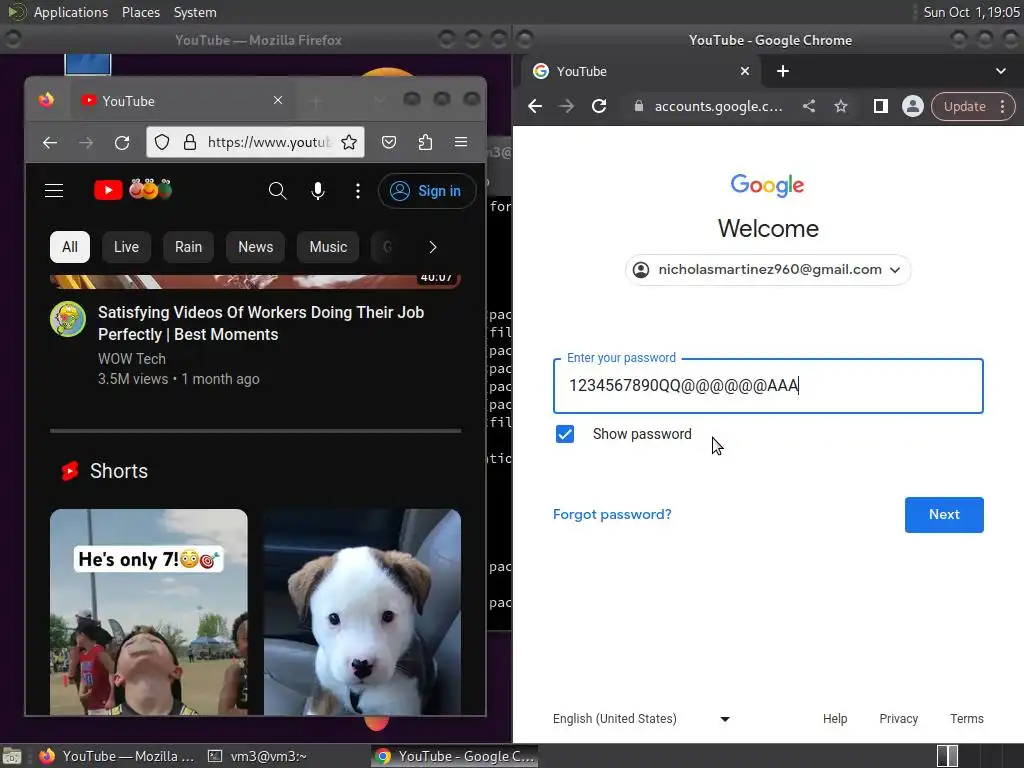Click the Next button

(944, 515)
